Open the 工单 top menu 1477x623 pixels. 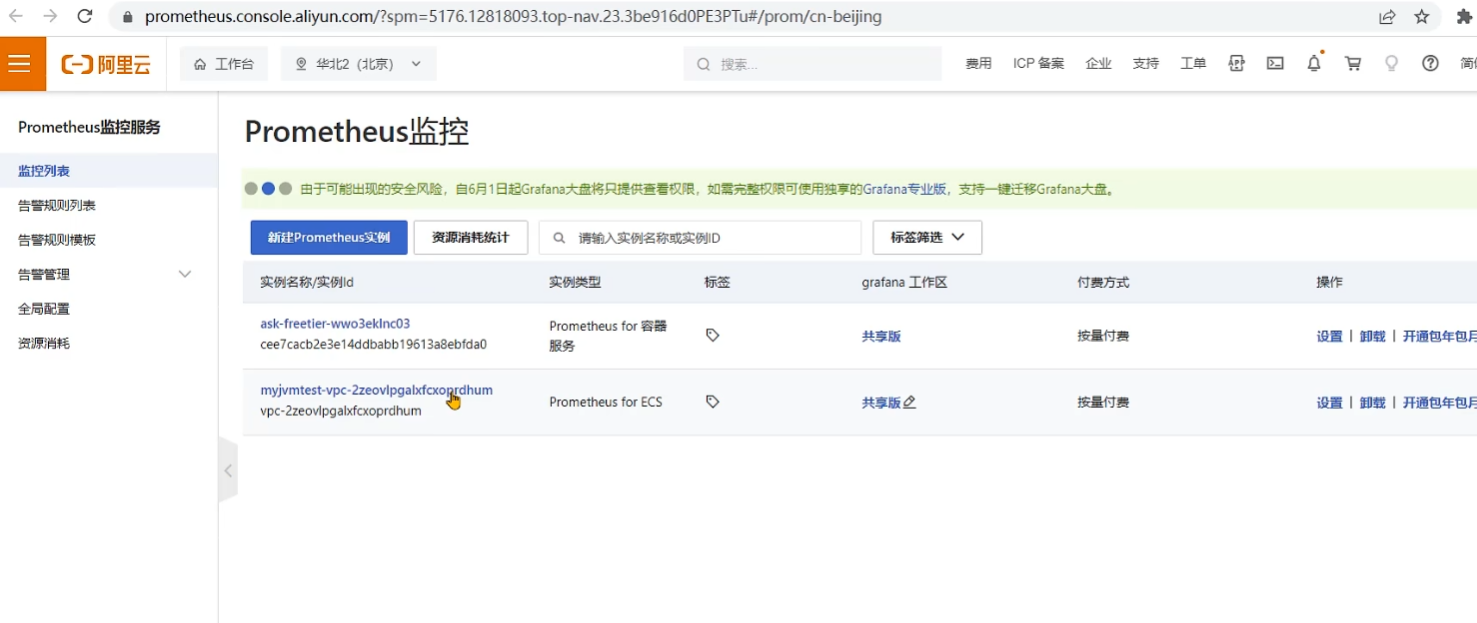pos(1193,63)
